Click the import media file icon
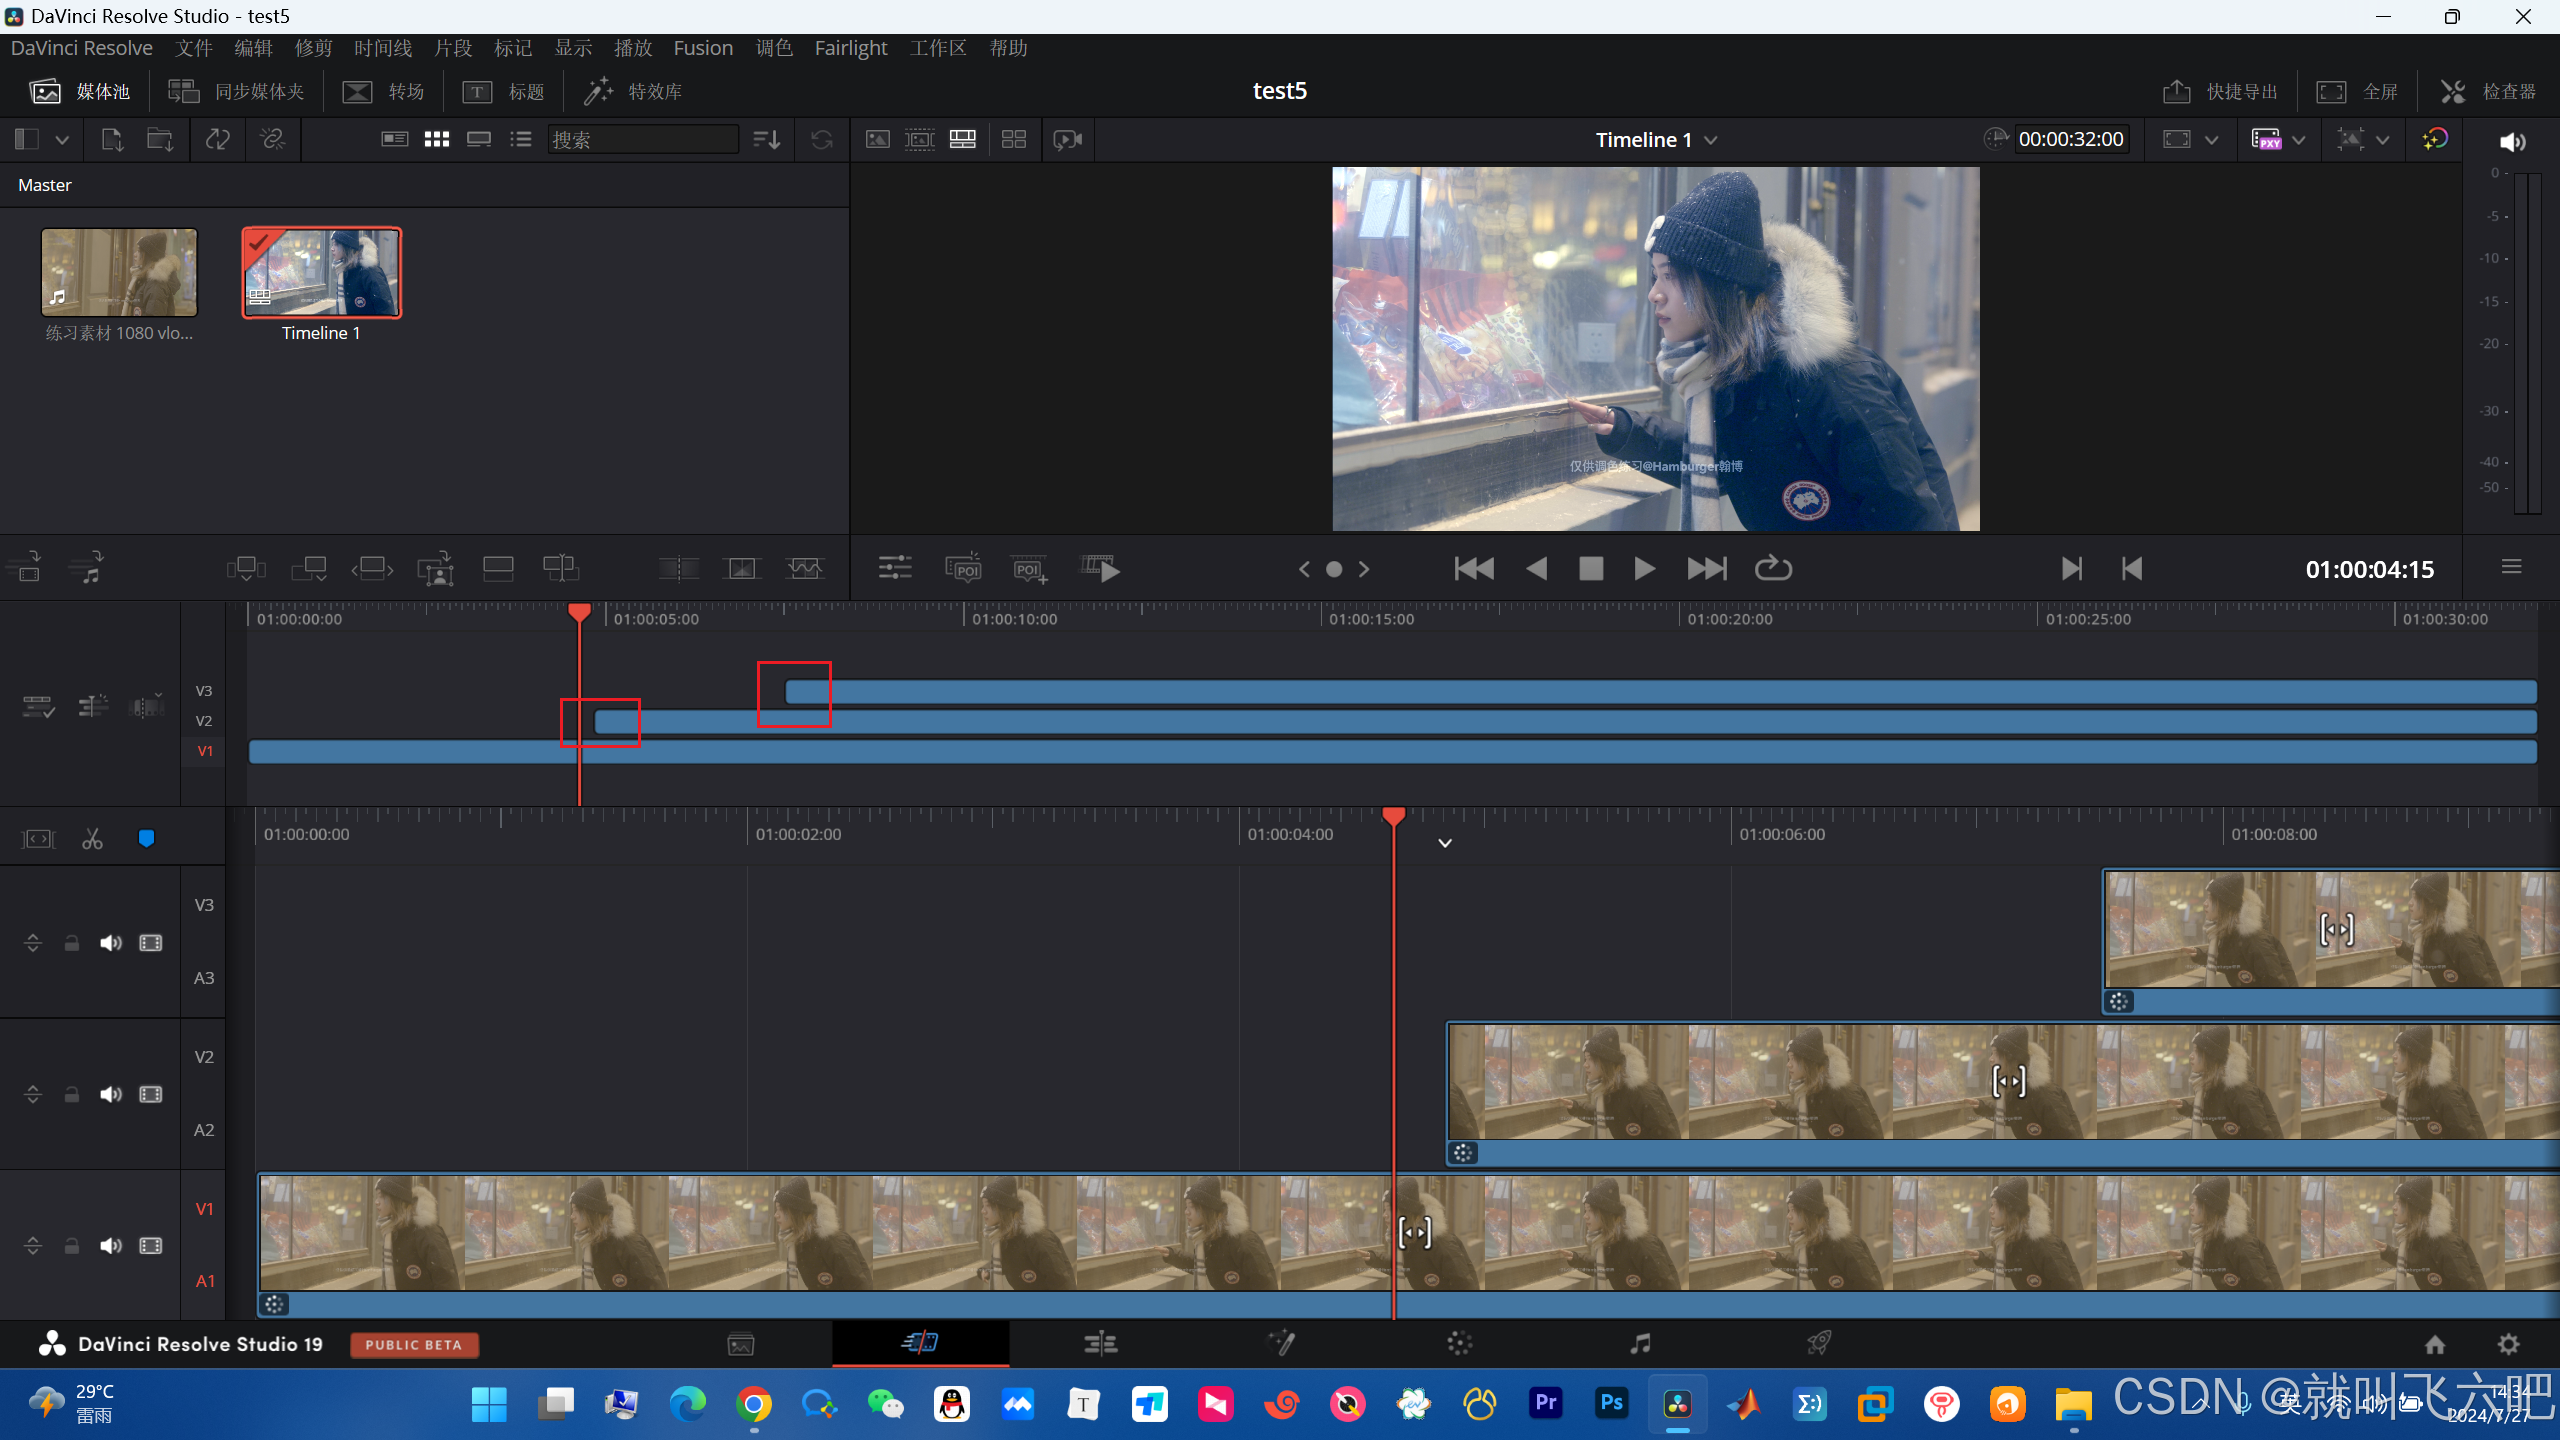 point(112,140)
